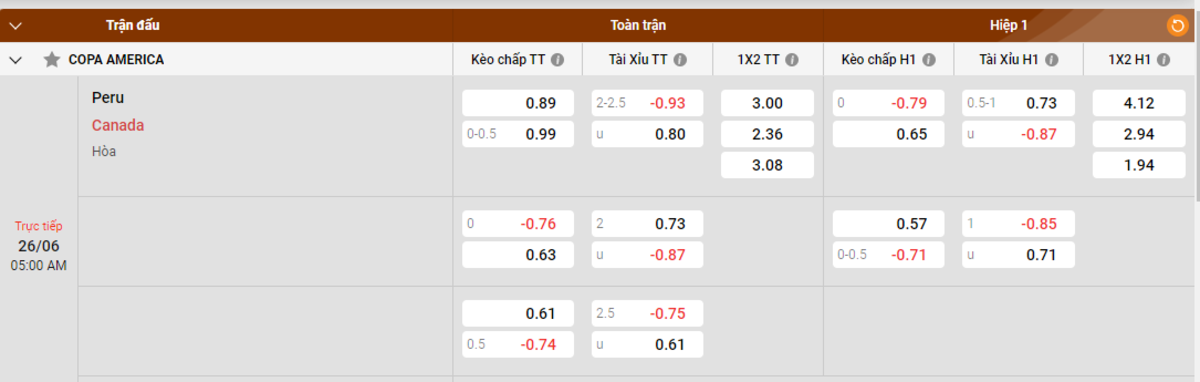
Task: Pick Canada 0-0.5 handicap odds 0.99
Action: (x=518, y=134)
